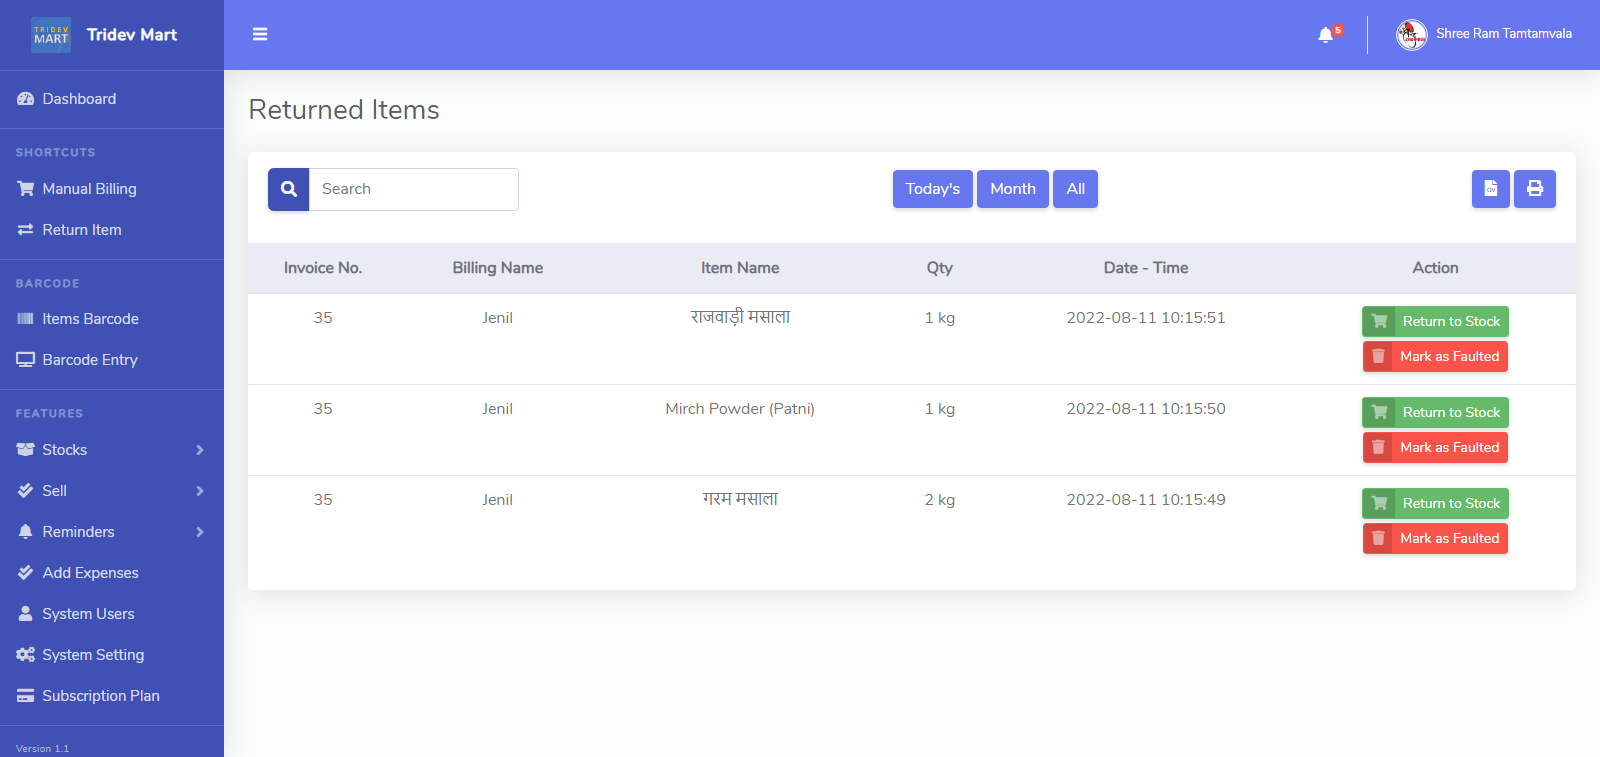Mark गरम मसाला as faulted

[x=1435, y=538]
